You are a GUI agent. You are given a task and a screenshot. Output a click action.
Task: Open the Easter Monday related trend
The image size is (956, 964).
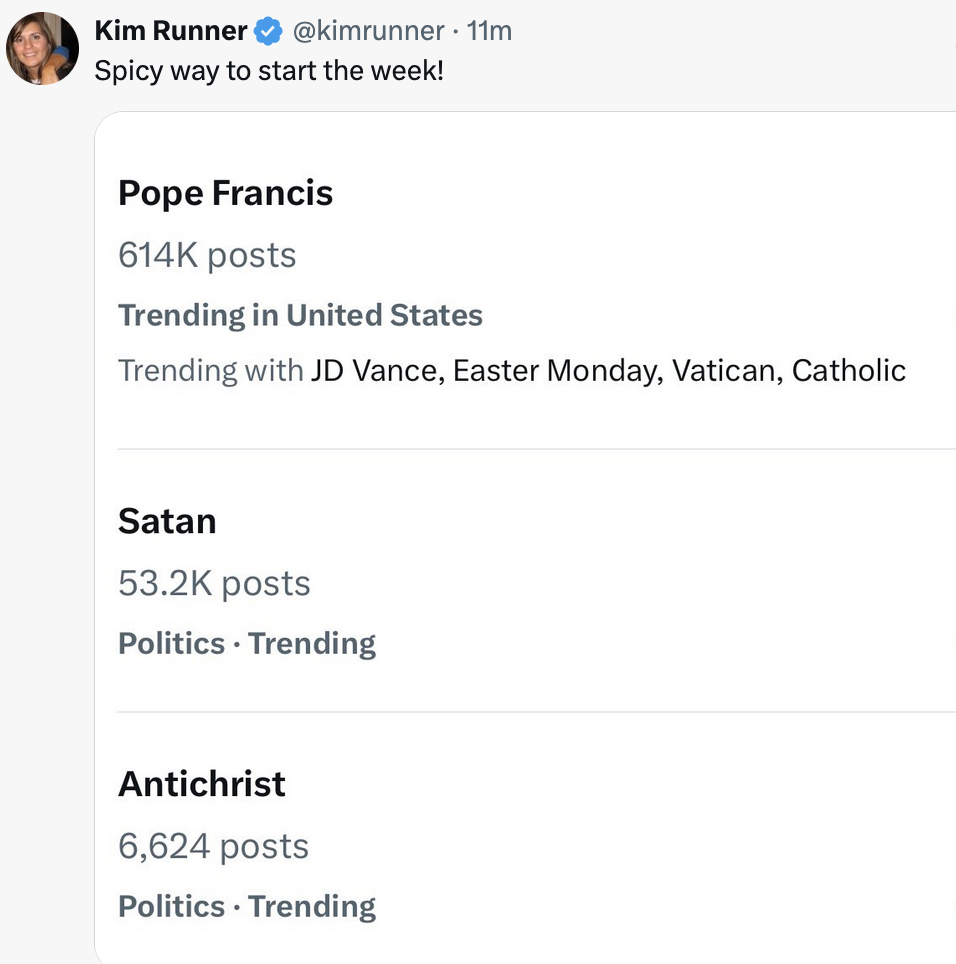[556, 371]
